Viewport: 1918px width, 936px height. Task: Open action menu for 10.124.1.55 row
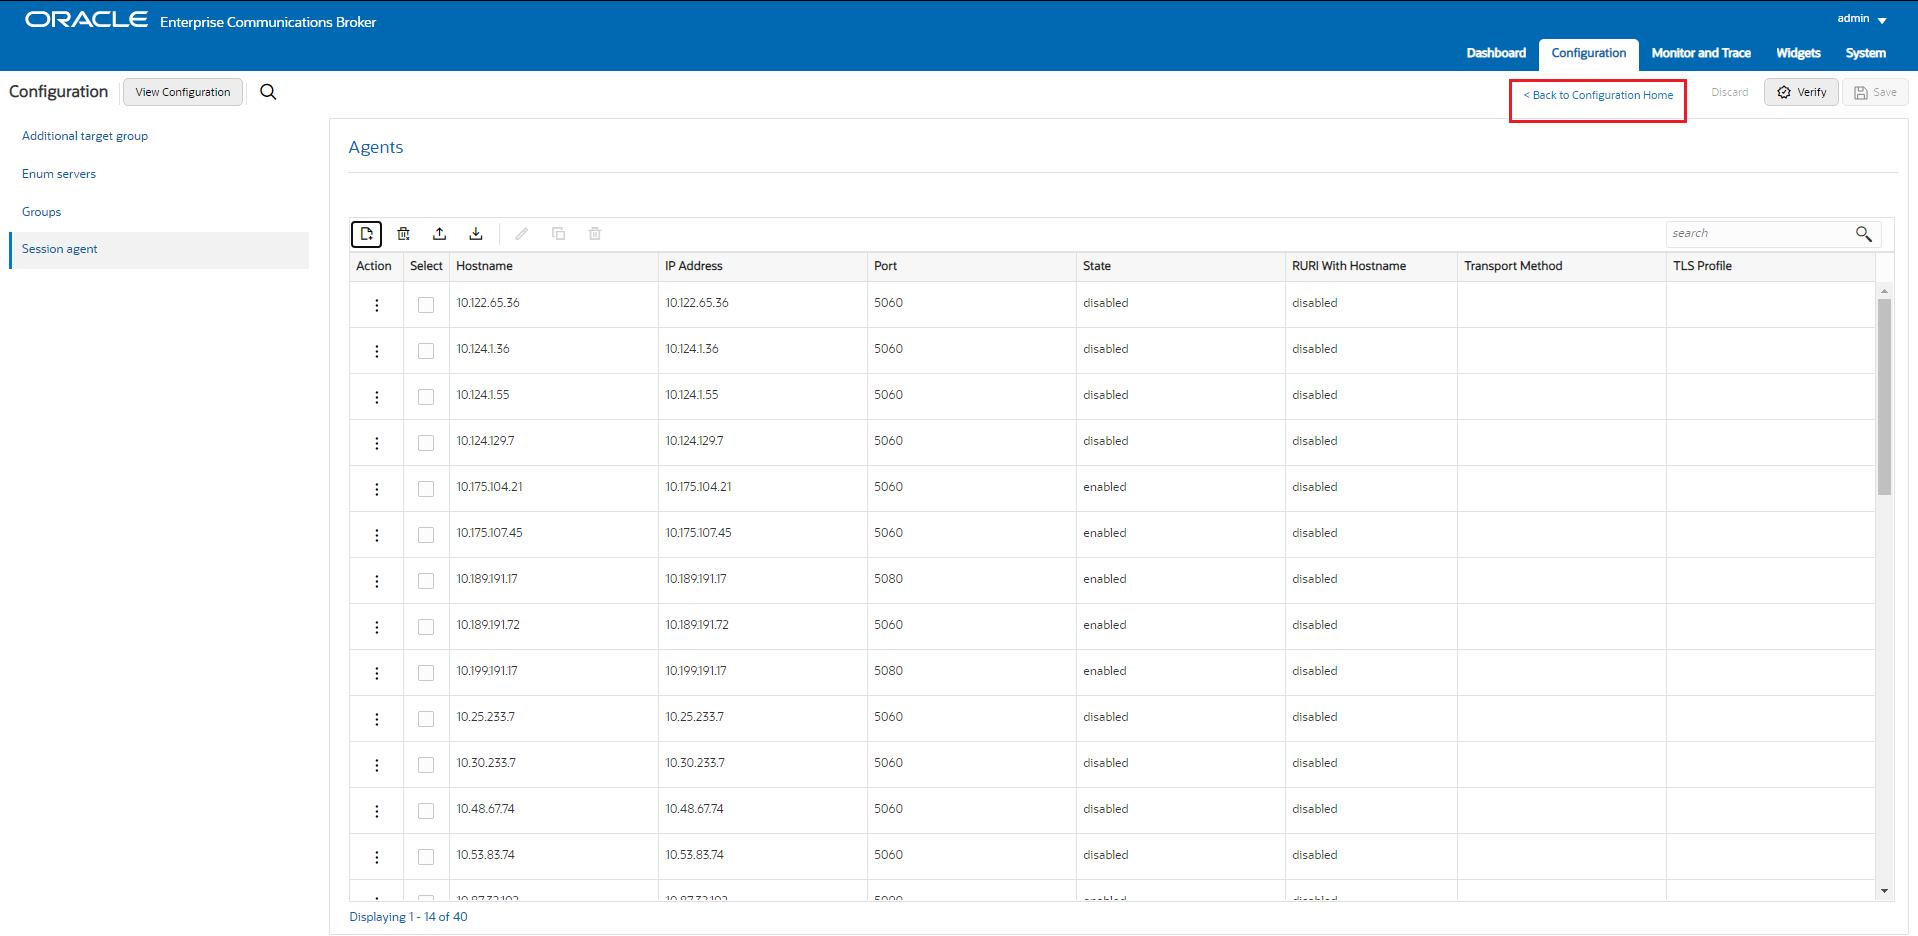pyautogui.click(x=377, y=397)
